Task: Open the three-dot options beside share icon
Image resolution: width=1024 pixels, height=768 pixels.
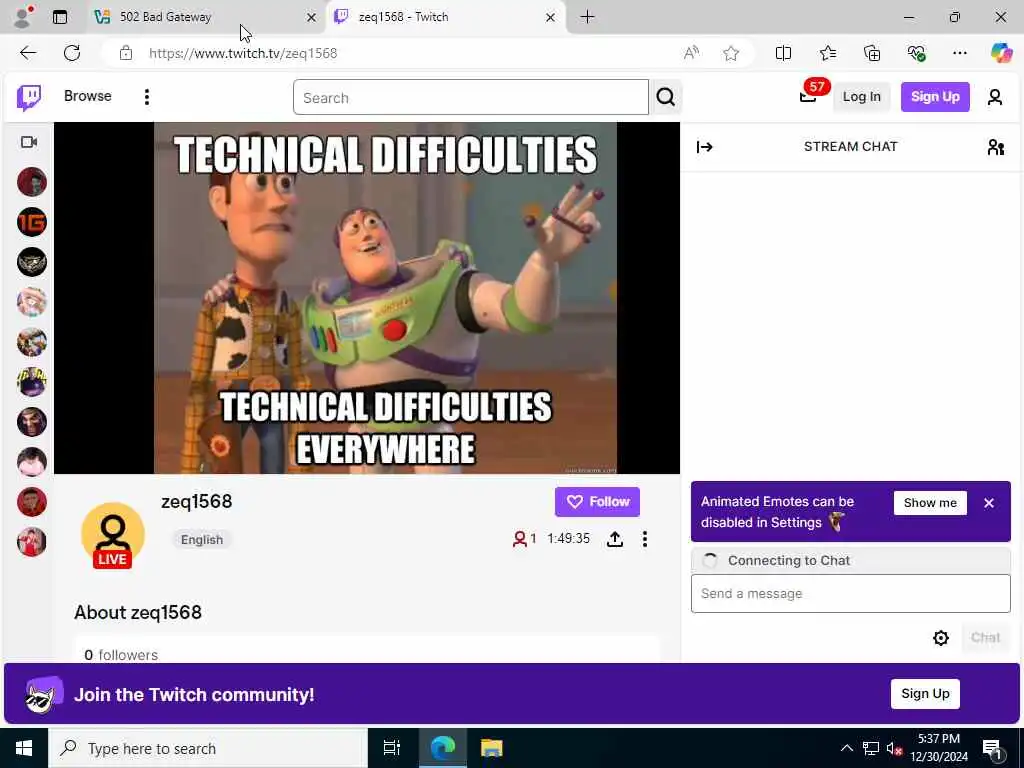Action: point(645,539)
